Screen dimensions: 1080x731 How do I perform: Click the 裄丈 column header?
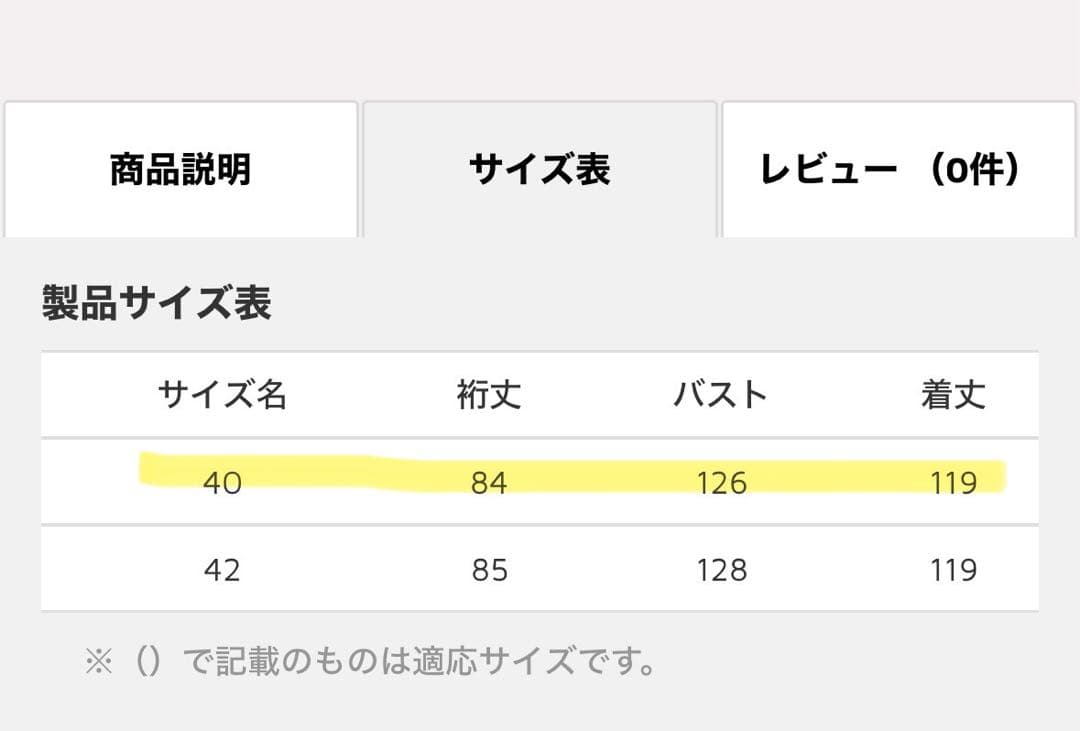pyautogui.click(x=489, y=394)
